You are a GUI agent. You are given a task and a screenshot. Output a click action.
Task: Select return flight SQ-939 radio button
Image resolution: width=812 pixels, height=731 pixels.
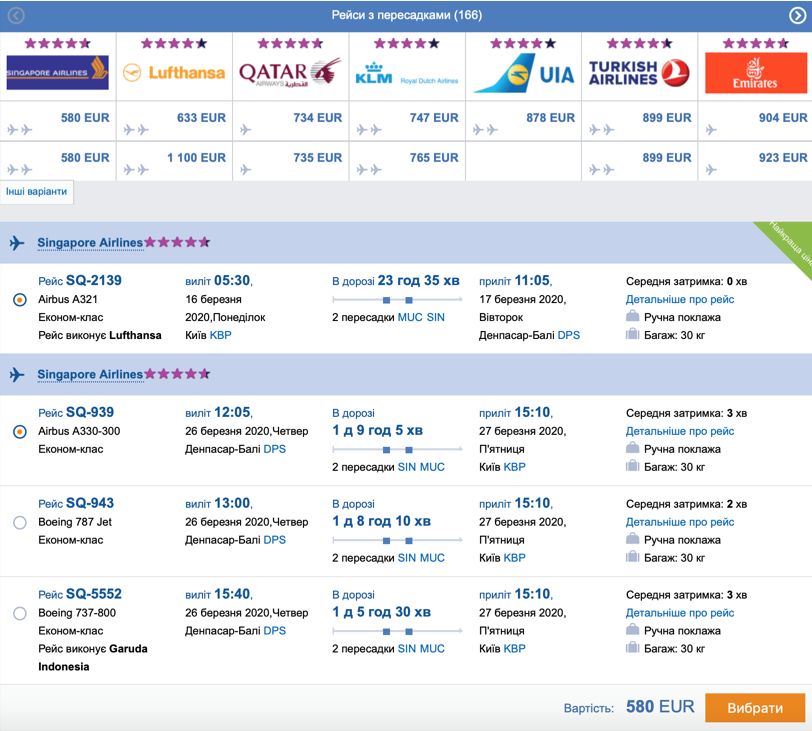click(x=20, y=431)
